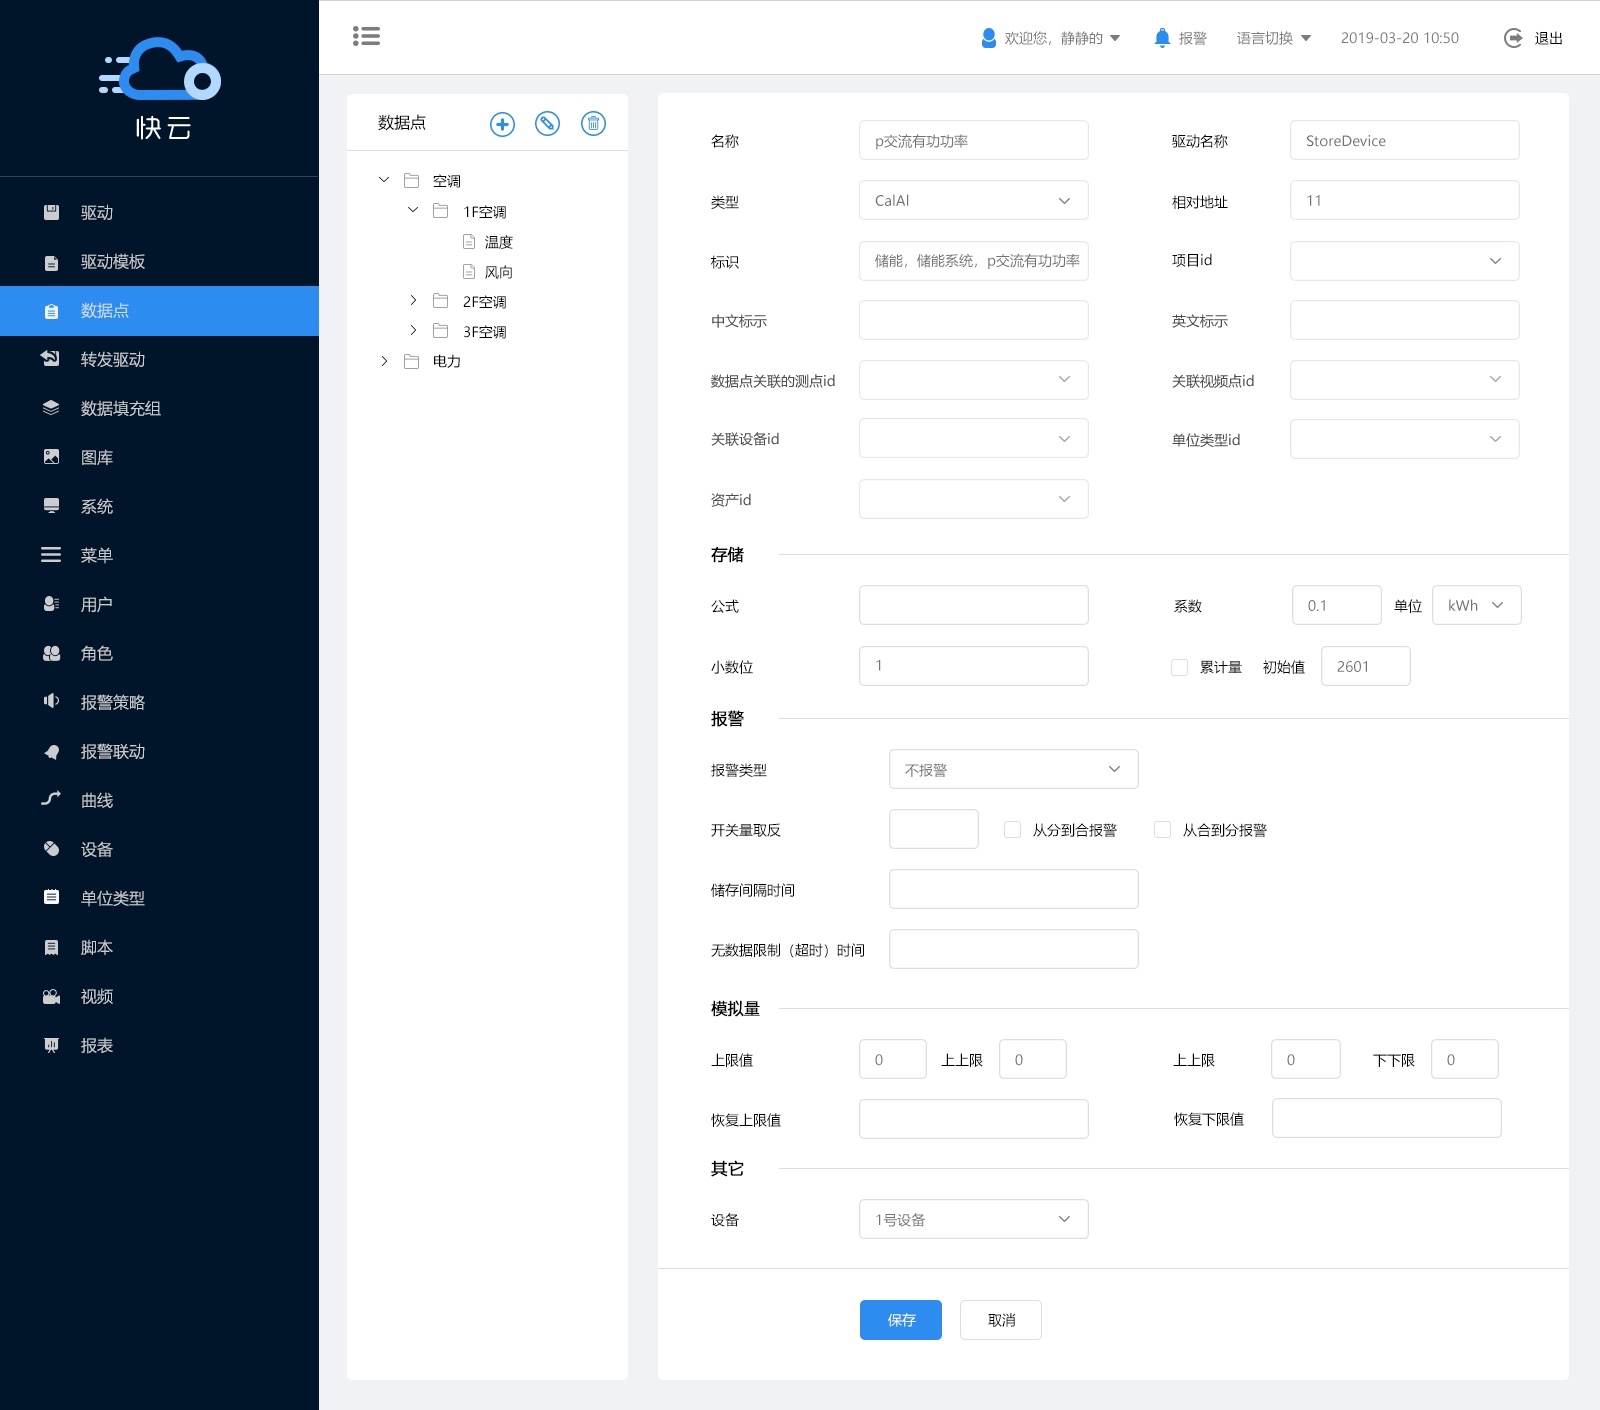1600x1410 pixels.
Task: Enable the 从分到合报警 checkbox
Action: (1012, 829)
